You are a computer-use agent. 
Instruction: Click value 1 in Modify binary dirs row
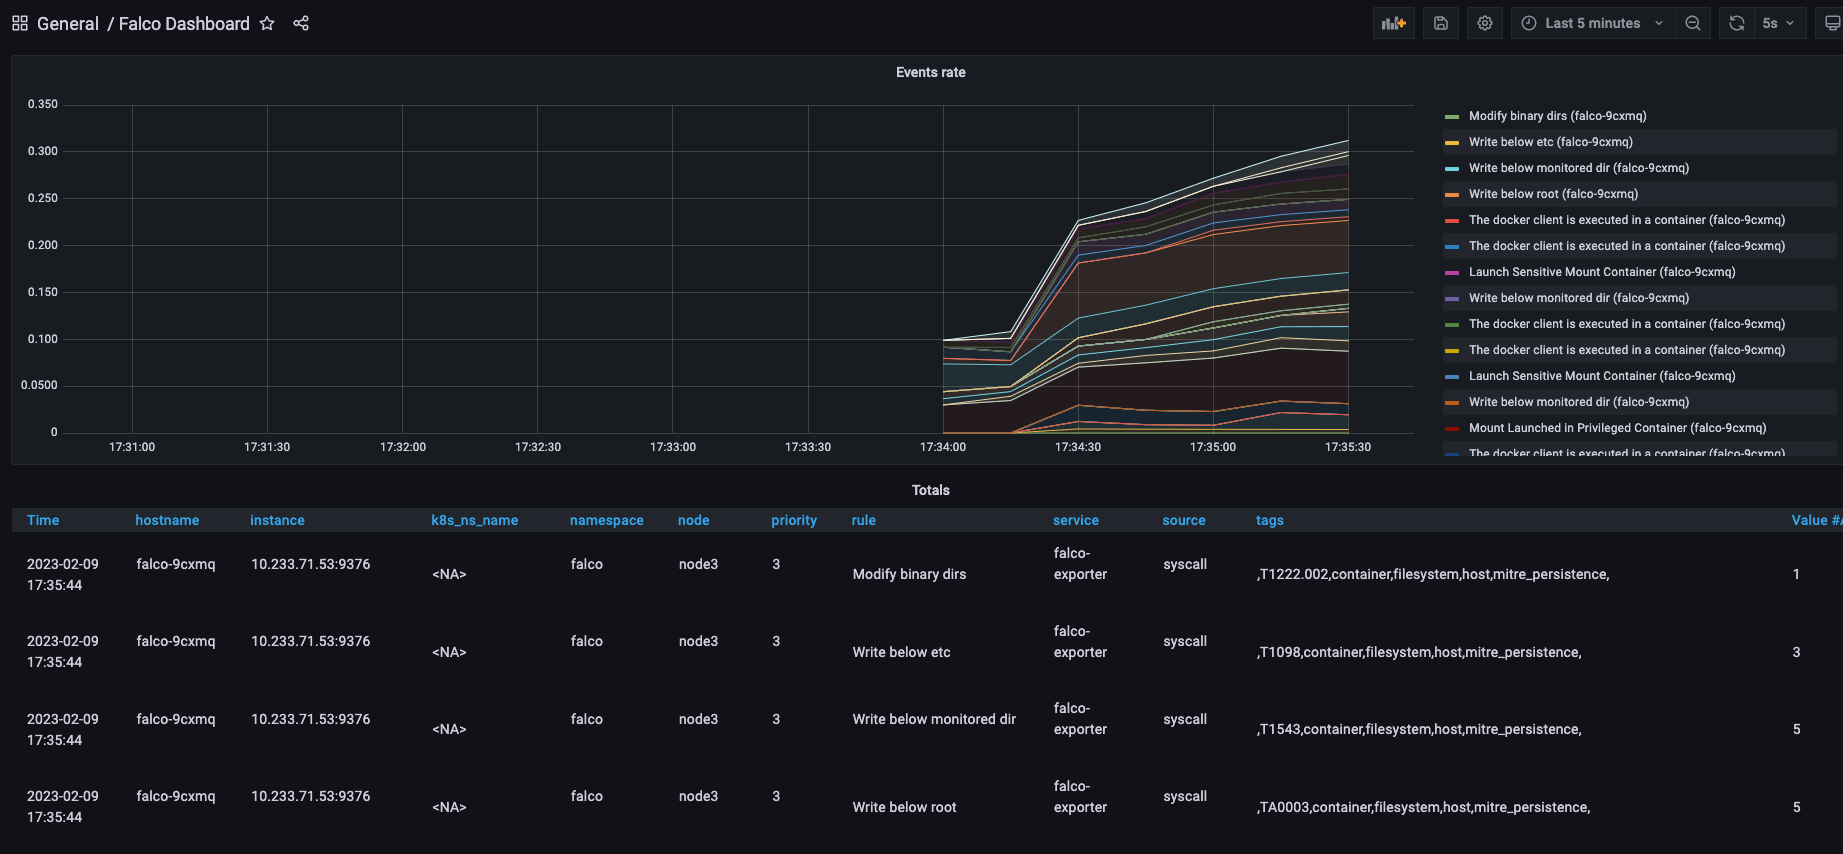(1796, 574)
